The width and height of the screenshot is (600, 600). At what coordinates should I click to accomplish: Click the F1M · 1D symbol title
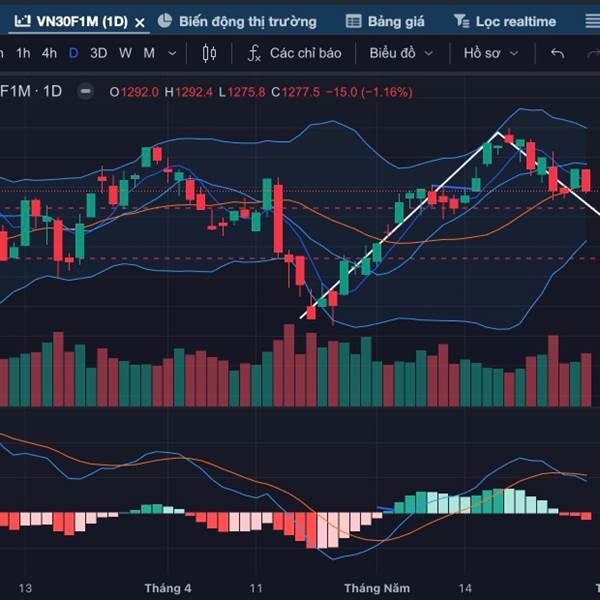coord(31,91)
